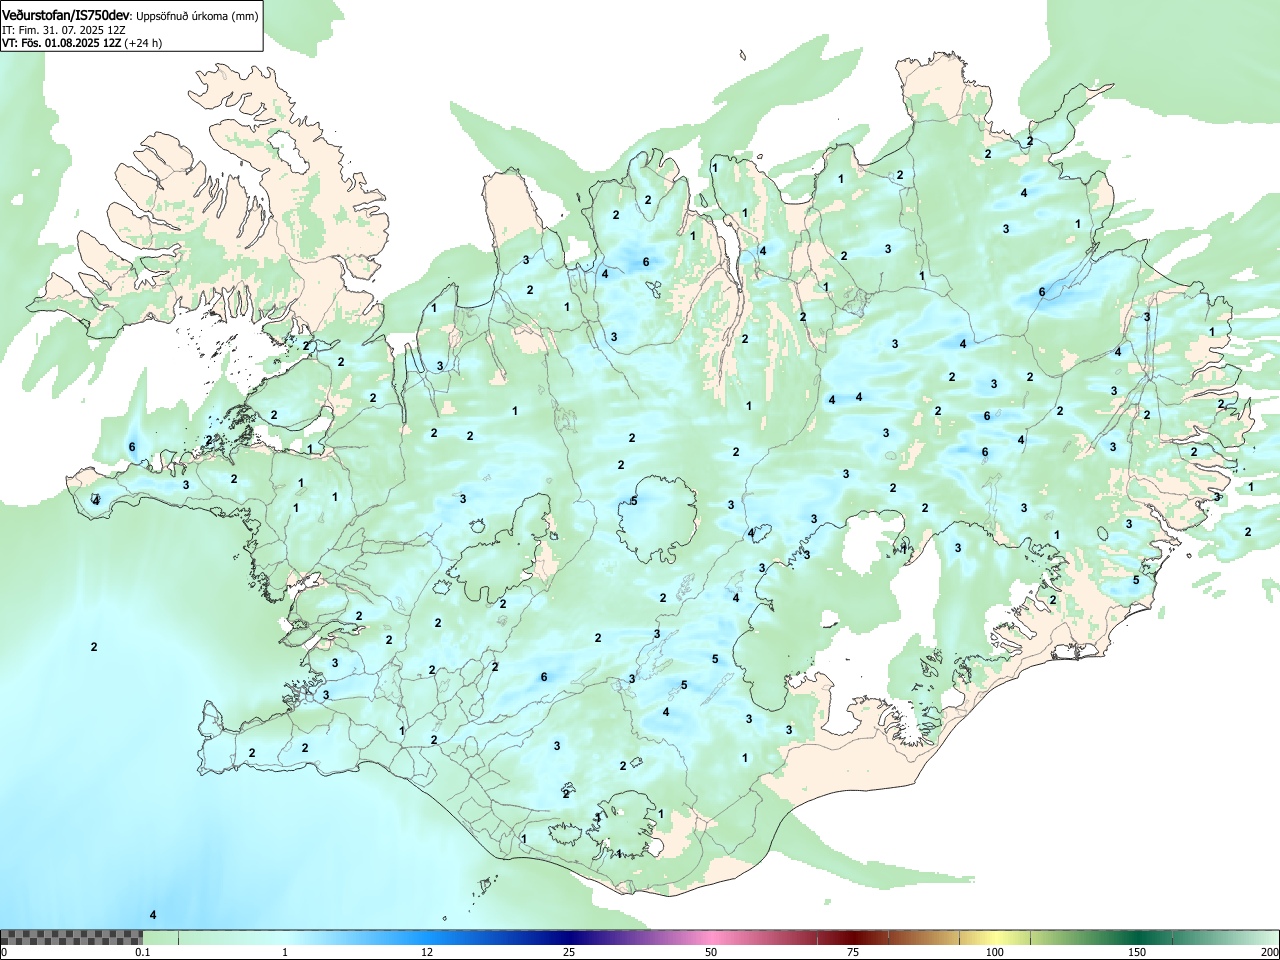
Task: Click the 0.1 label on color scale
Action: click(x=142, y=952)
